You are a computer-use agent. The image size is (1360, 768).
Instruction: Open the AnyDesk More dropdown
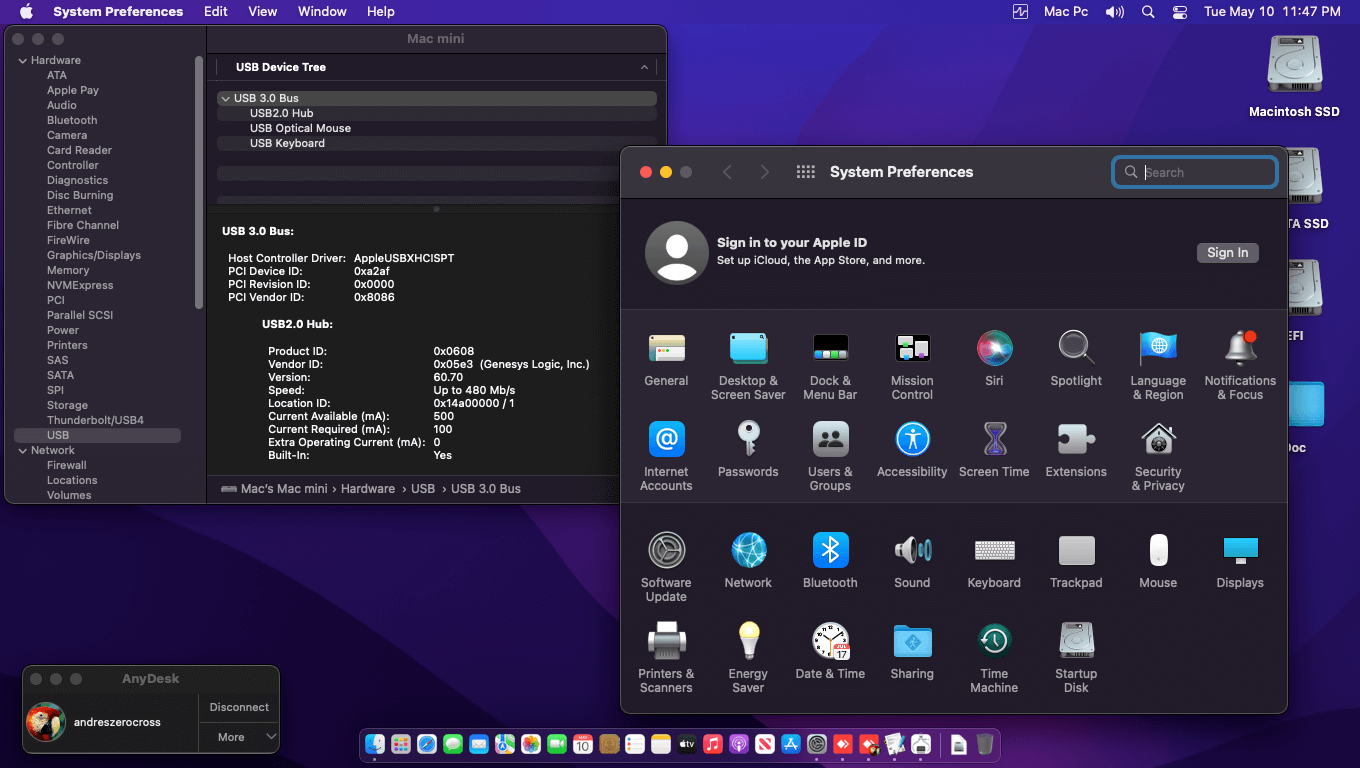coord(239,737)
